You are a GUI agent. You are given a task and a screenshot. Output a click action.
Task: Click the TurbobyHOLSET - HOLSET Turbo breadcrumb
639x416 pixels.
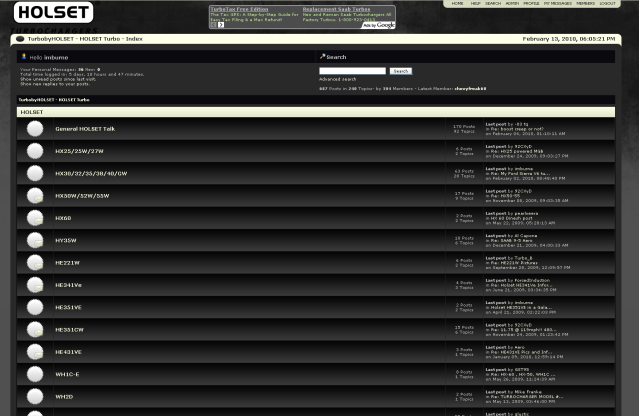click(54, 100)
